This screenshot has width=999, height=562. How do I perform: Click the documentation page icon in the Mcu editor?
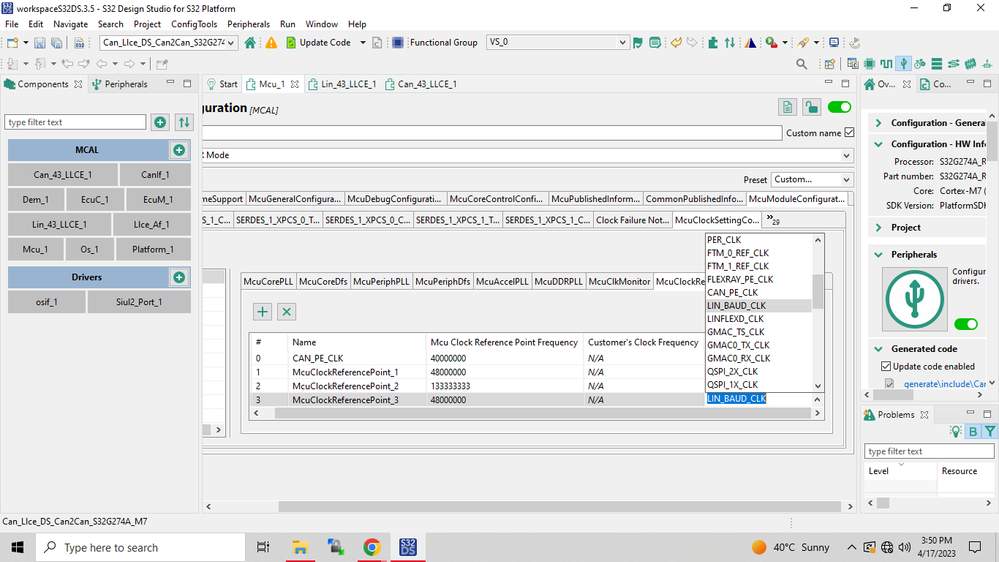[x=787, y=107]
